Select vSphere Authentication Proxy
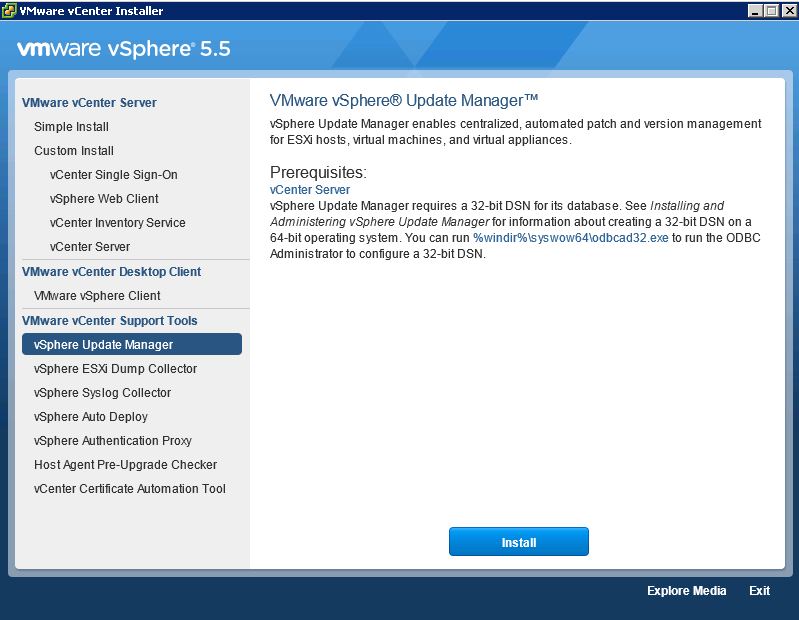This screenshot has height=620, width=799. pyautogui.click(x=113, y=441)
